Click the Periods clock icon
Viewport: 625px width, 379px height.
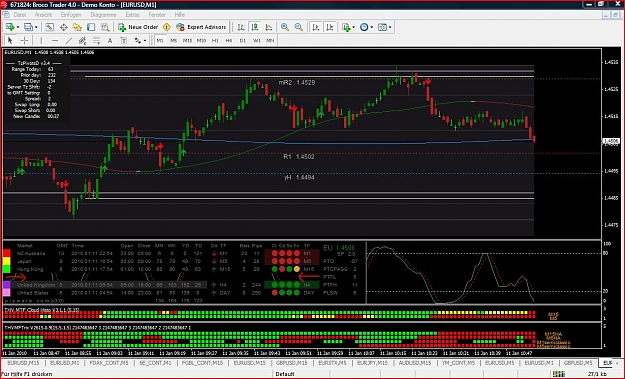point(364,27)
